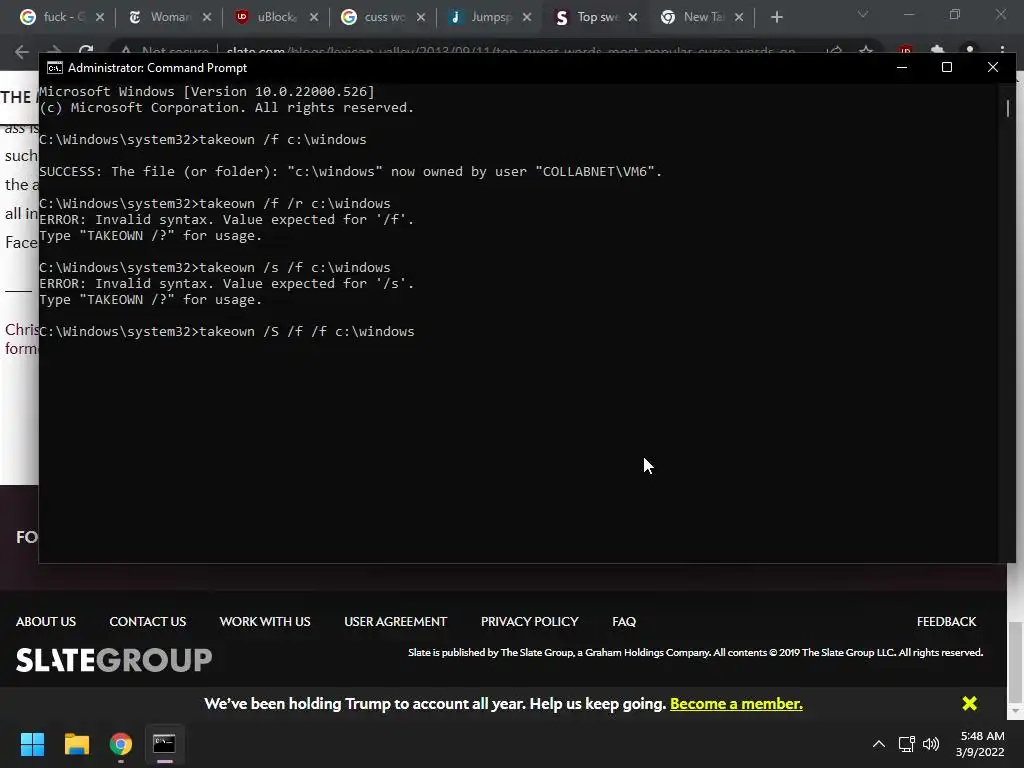Close the New Tab tab
Image resolution: width=1024 pixels, height=768 pixels.
click(739, 18)
